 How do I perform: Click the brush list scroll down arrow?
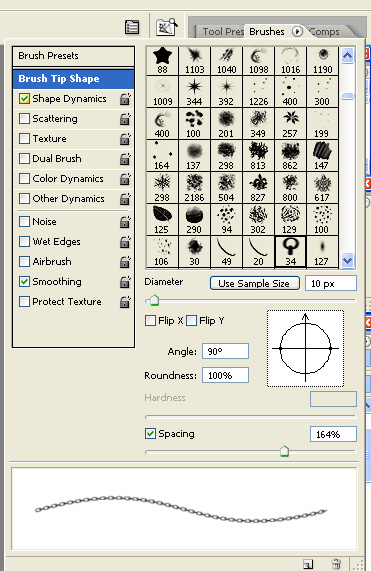[x=347, y=261]
